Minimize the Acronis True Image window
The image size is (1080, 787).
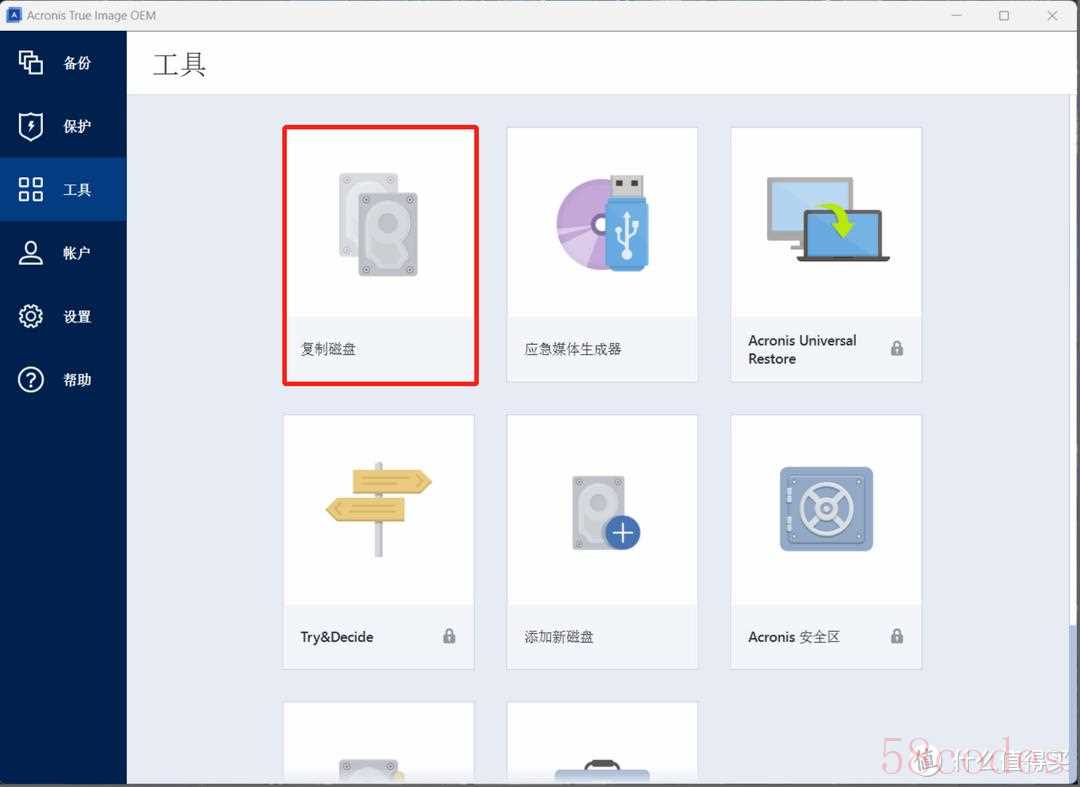coord(957,15)
